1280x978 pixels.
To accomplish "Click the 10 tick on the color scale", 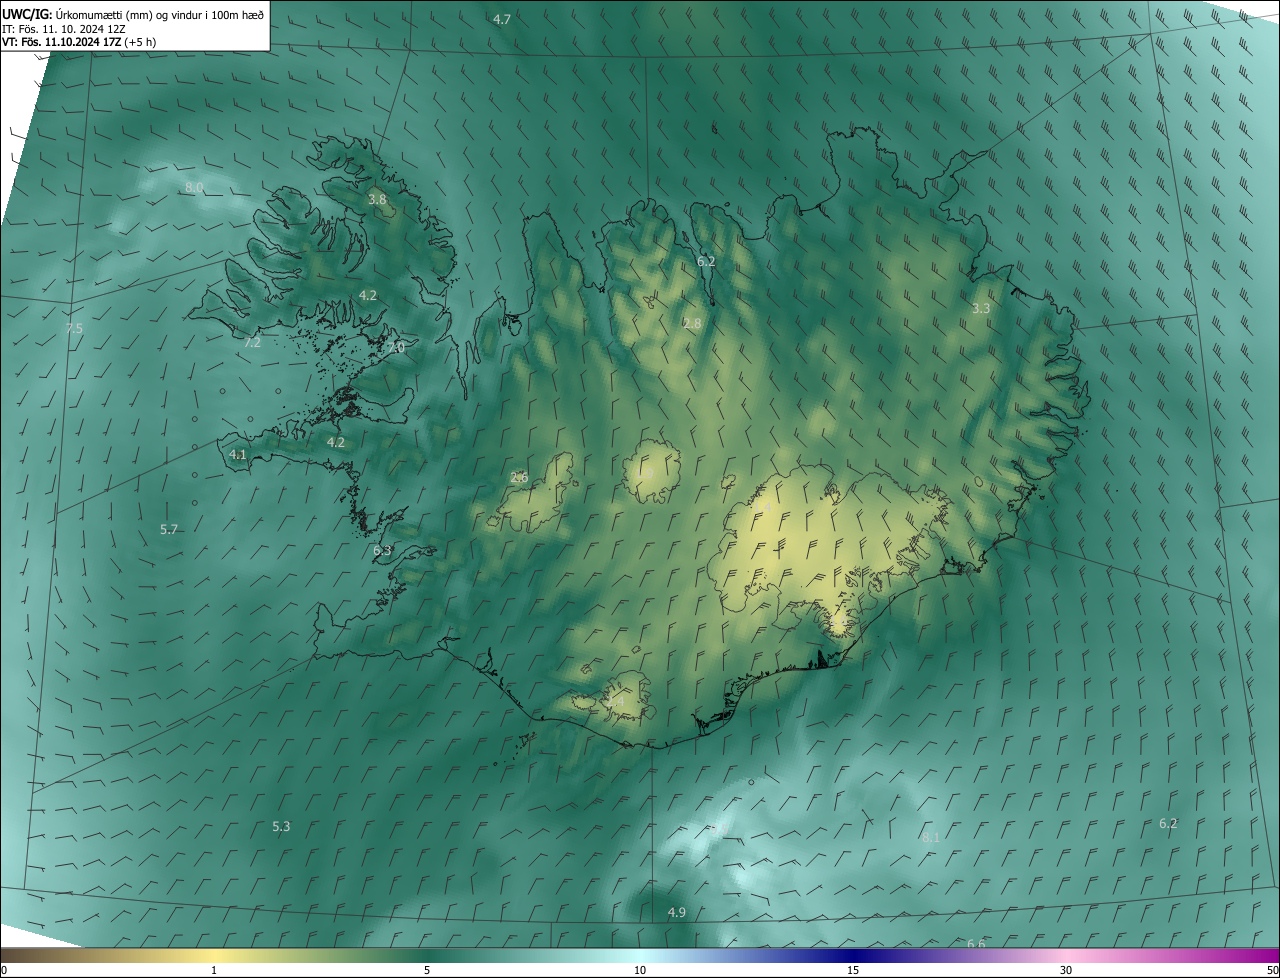I will point(640,970).
